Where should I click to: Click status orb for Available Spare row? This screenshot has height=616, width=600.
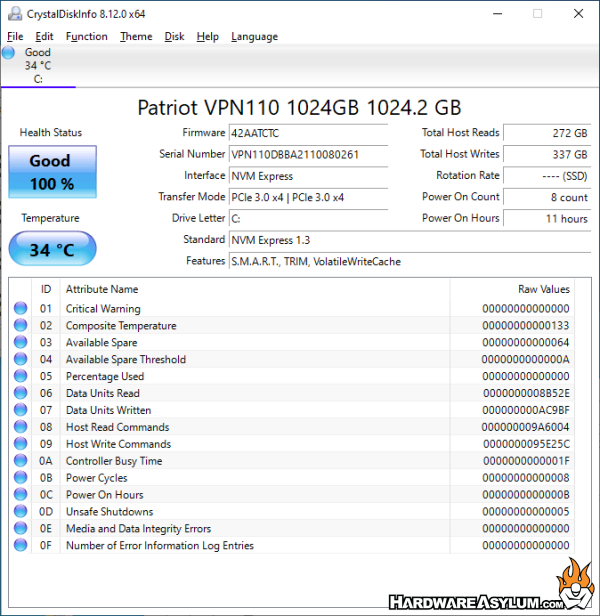20,342
